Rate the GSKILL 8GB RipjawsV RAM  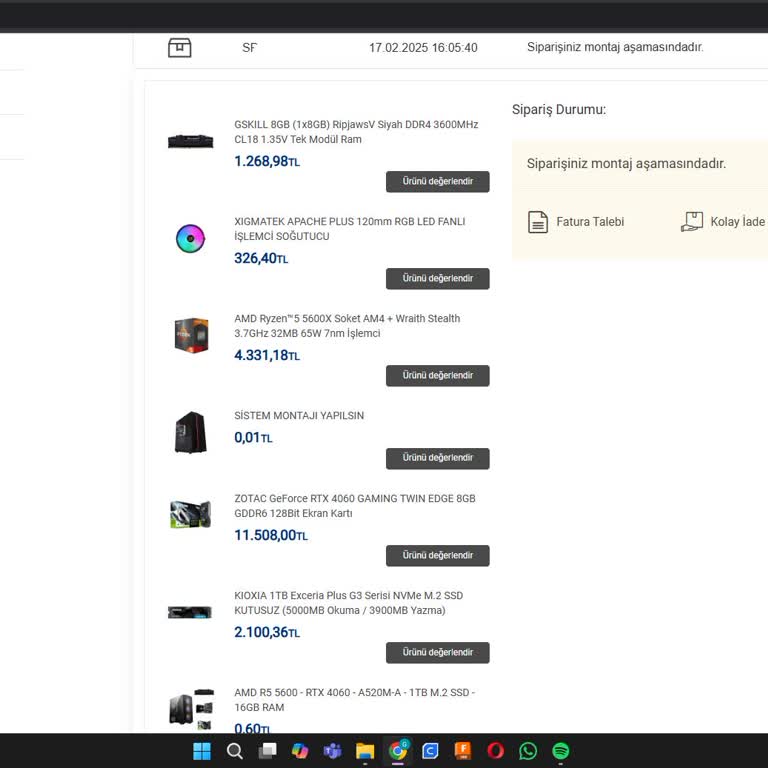[437, 182]
